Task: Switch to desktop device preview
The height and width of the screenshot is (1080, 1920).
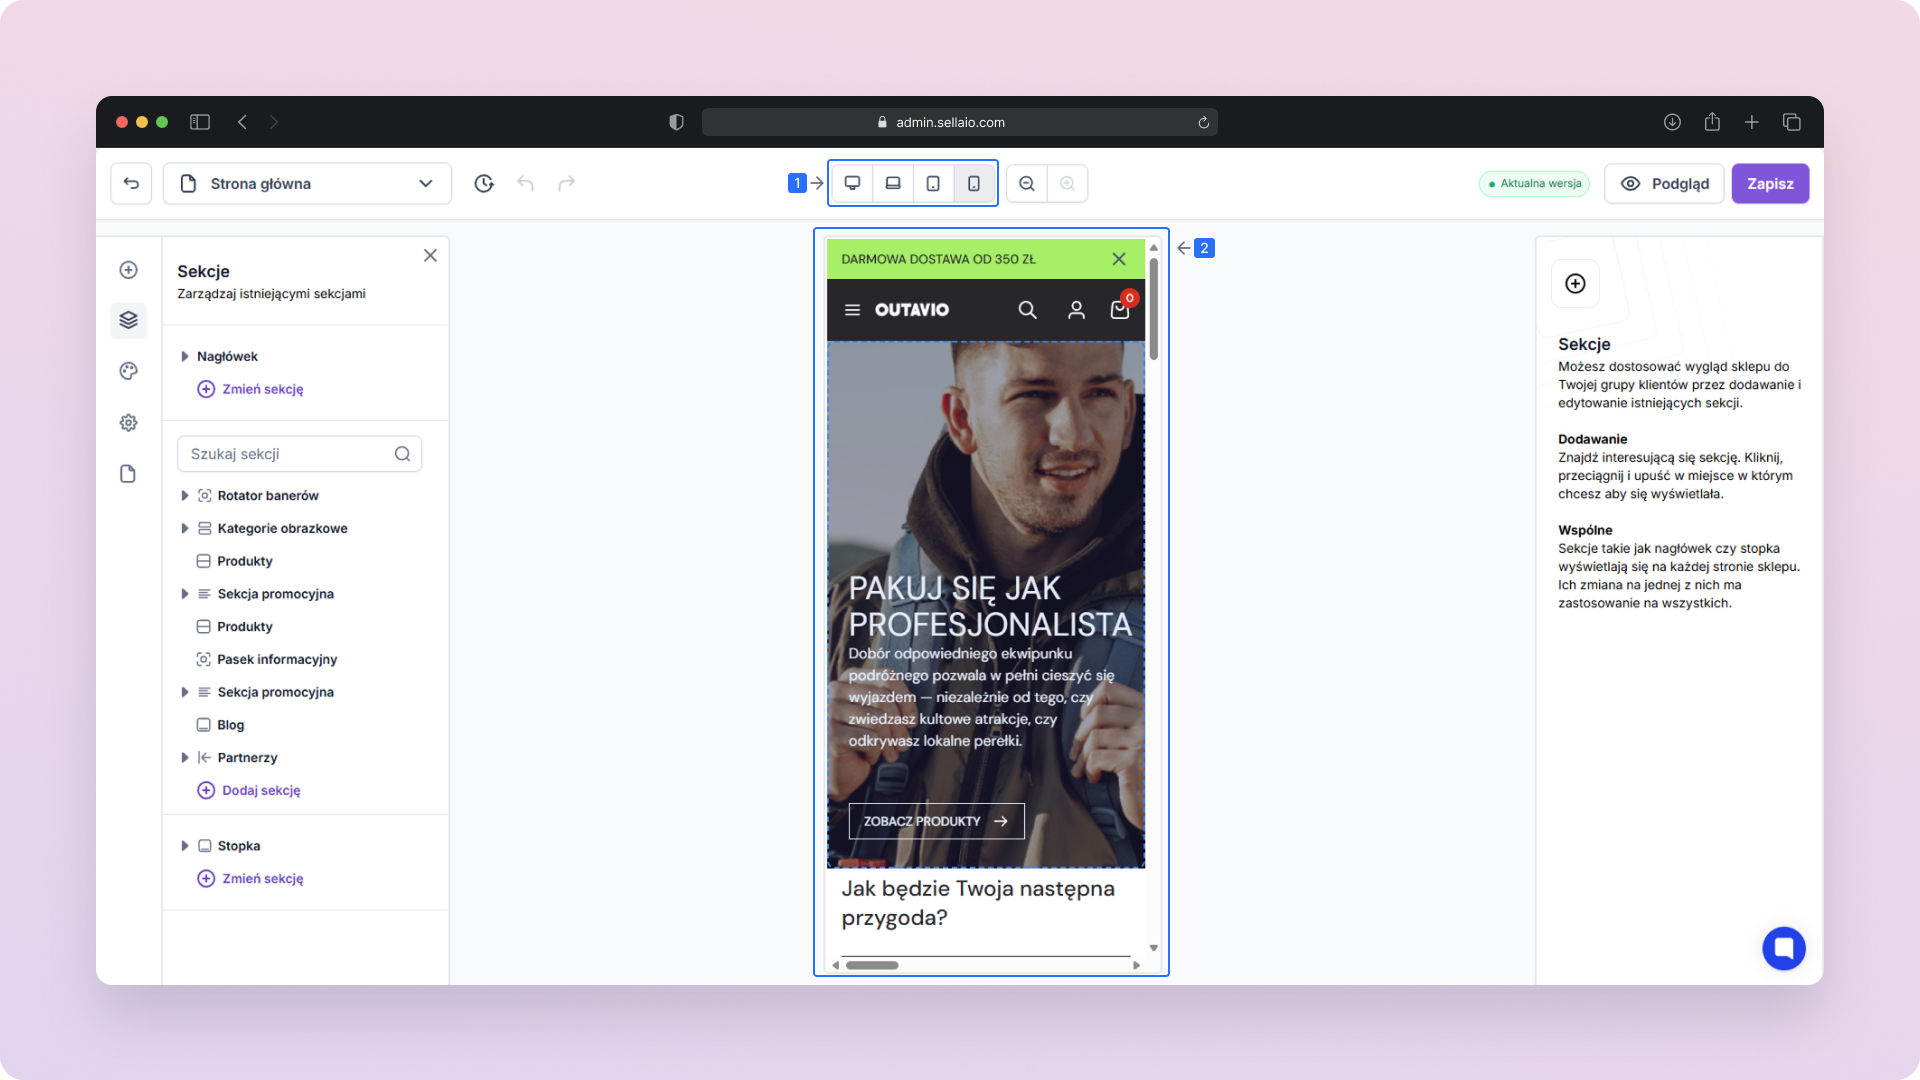Action: (x=852, y=183)
